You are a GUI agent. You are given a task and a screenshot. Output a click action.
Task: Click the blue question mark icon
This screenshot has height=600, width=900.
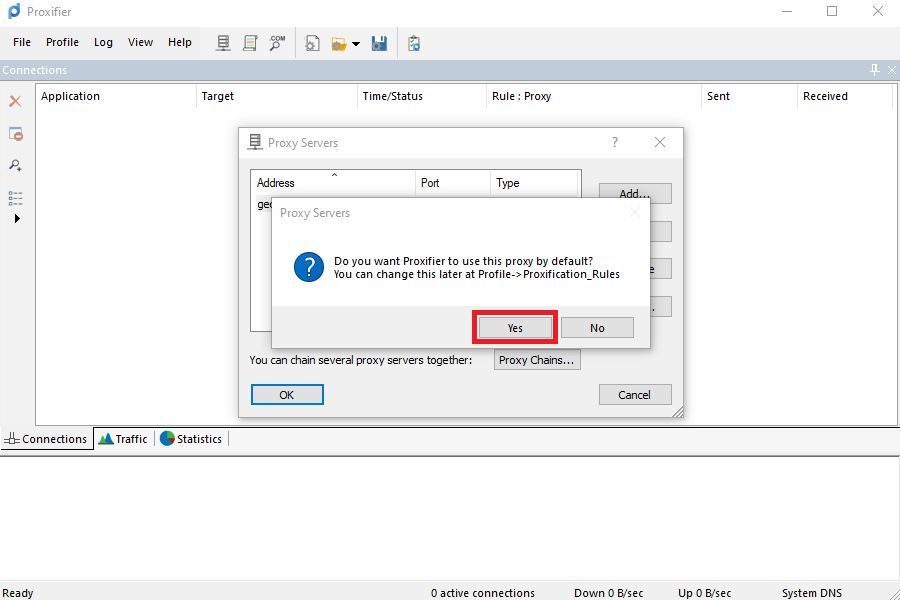click(x=309, y=267)
